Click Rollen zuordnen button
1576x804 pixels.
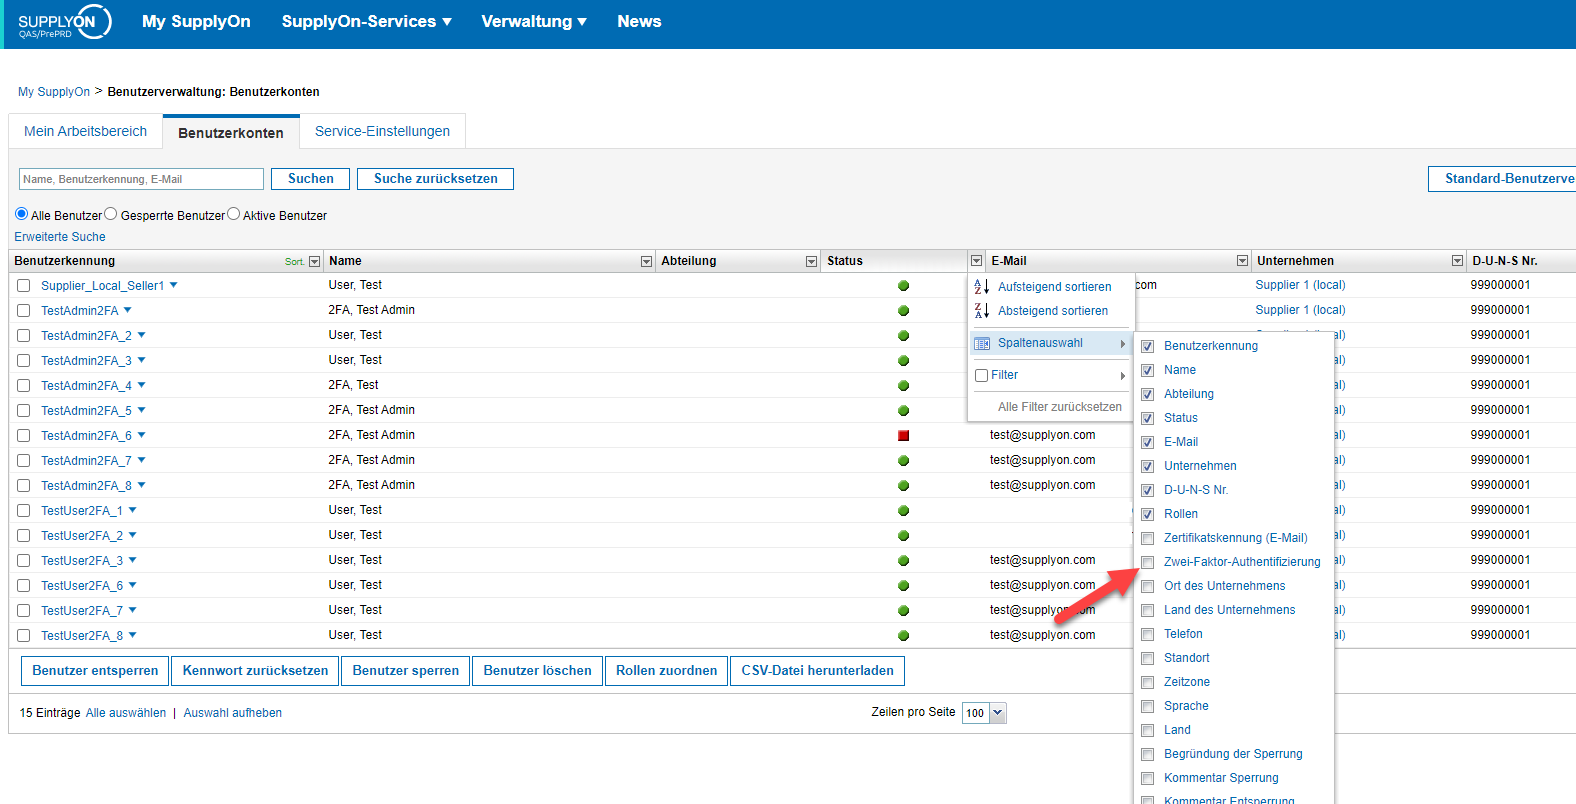pyautogui.click(x=666, y=671)
